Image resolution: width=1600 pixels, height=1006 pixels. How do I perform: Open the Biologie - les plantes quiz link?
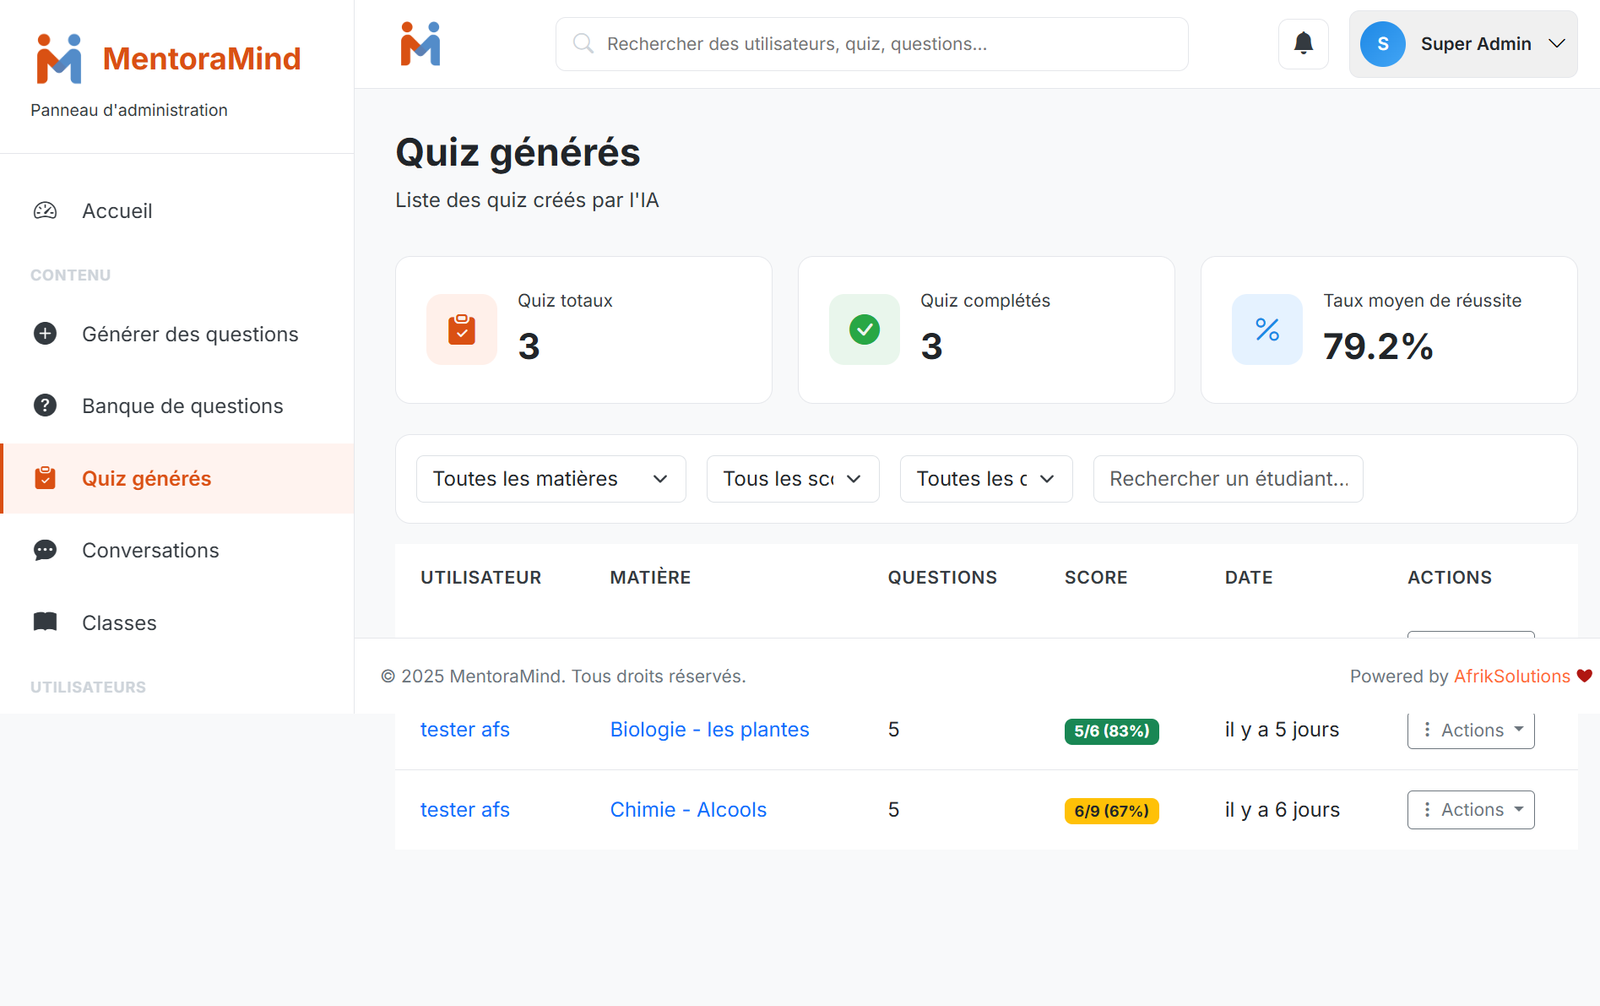pos(709,730)
